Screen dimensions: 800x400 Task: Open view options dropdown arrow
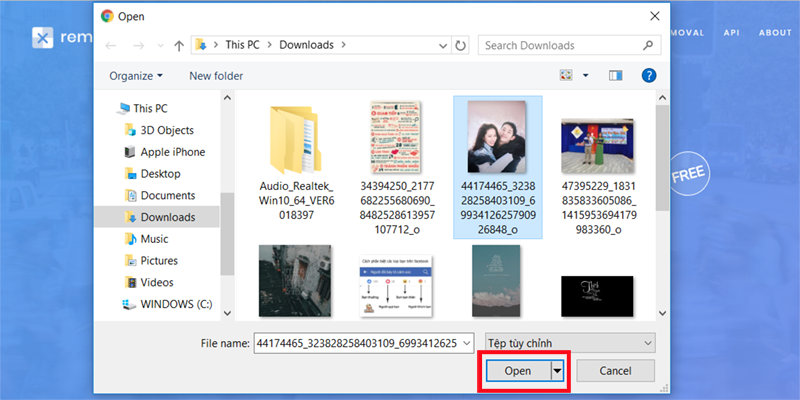pos(585,76)
